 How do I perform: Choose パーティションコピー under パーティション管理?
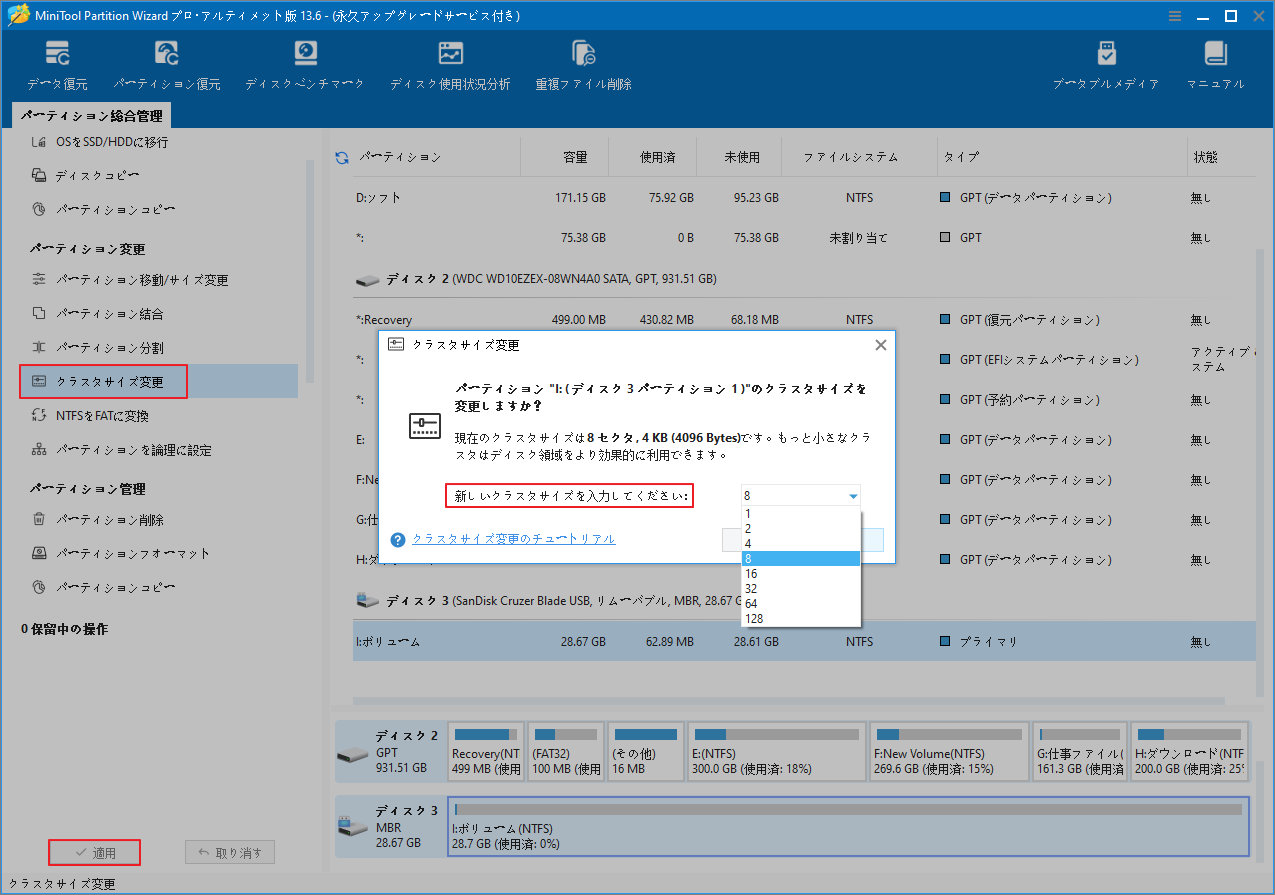[x=104, y=587]
